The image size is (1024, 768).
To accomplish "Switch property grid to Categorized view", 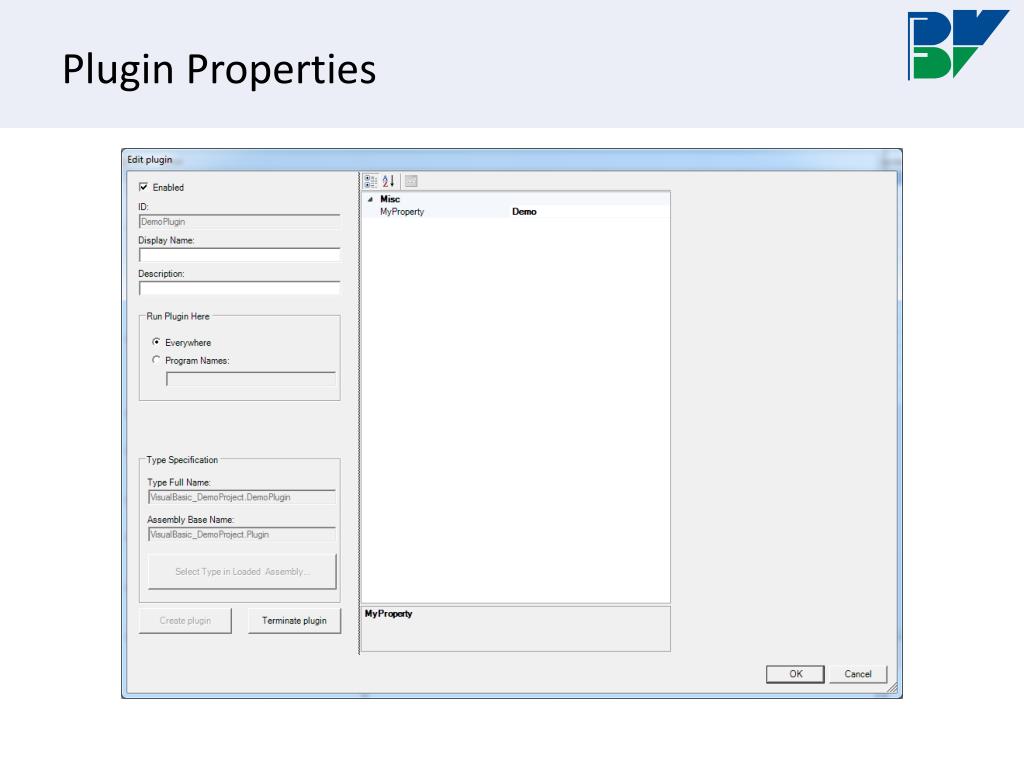I will tap(370, 181).
